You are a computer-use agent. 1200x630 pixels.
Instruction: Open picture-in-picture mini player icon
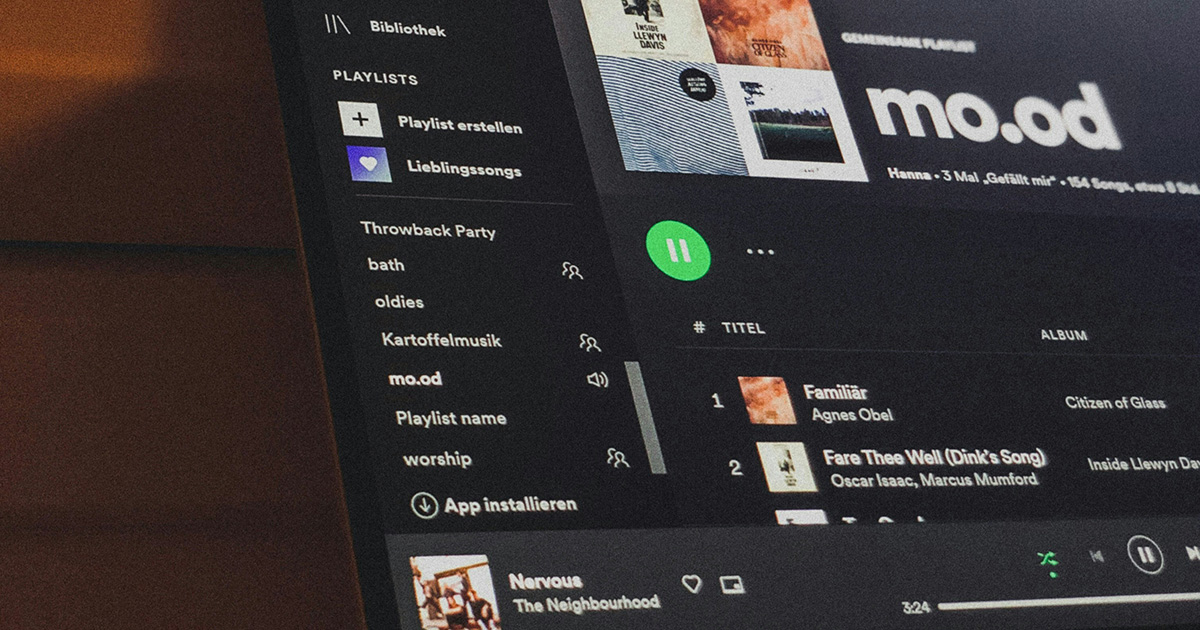point(732,585)
